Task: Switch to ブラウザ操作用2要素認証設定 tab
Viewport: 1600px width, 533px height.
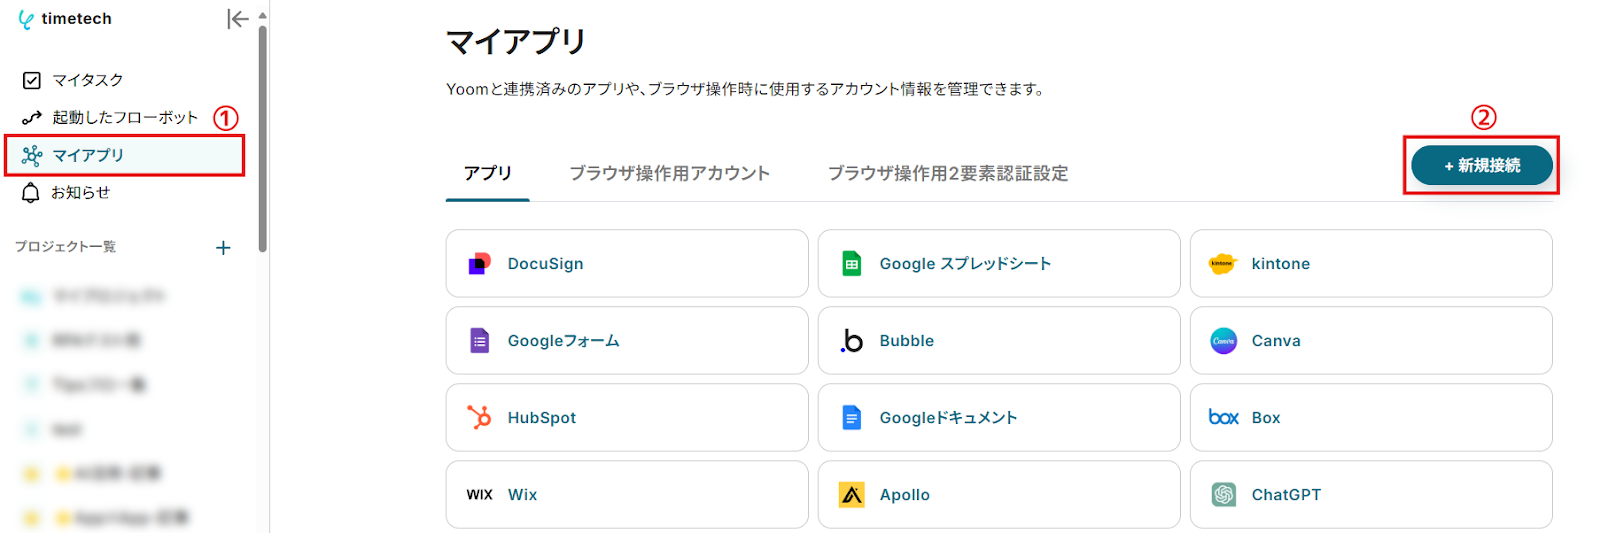Action: [x=947, y=173]
